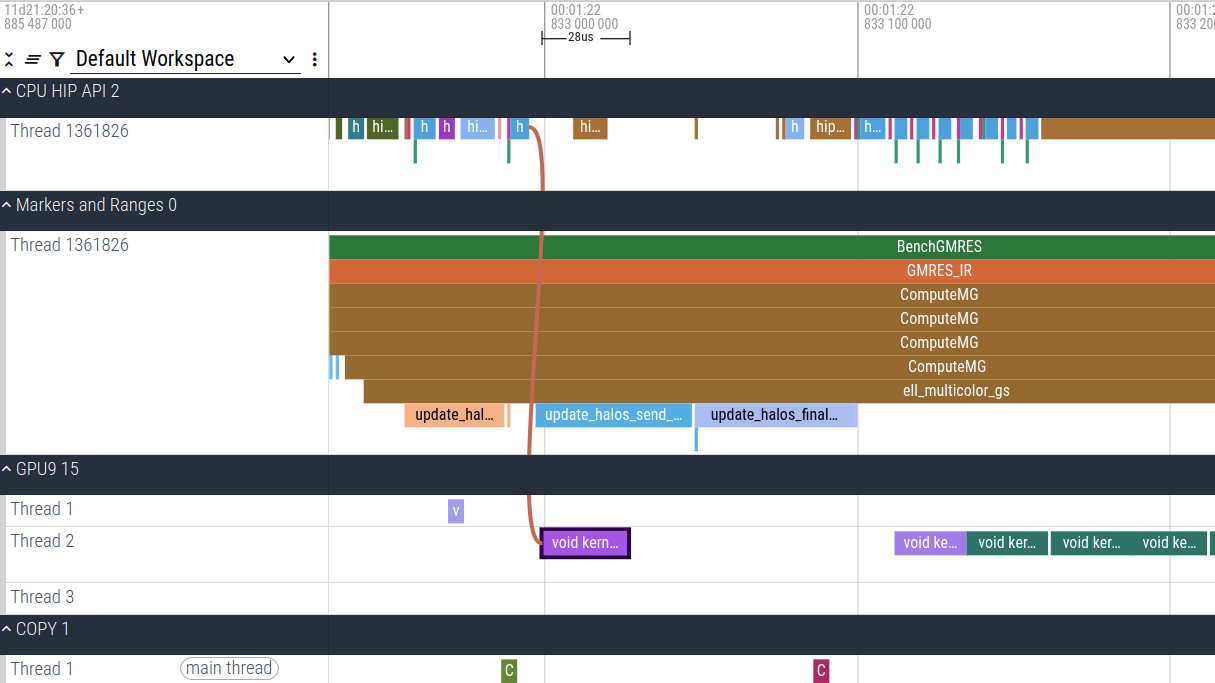
Task: Open the three-dot workspace options menu
Action: tap(315, 59)
